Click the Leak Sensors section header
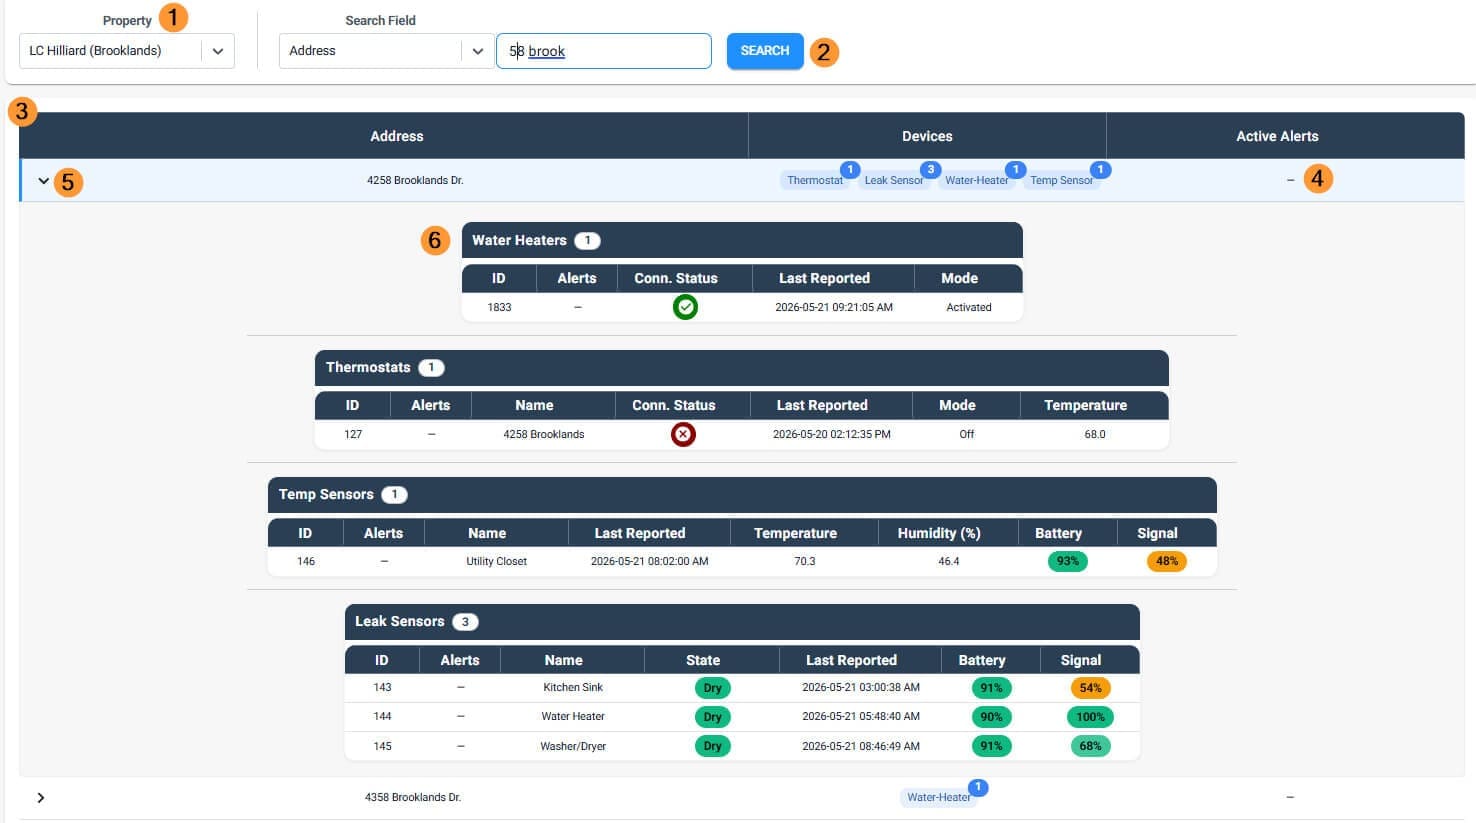This screenshot has width=1476, height=823. coord(742,622)
